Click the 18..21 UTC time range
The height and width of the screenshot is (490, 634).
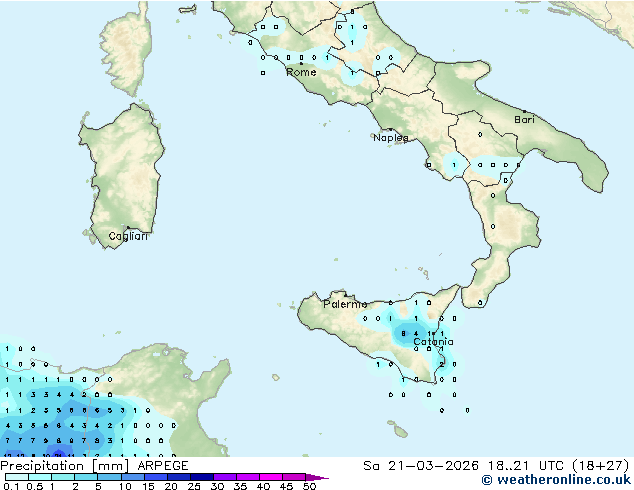pos(525,466)
